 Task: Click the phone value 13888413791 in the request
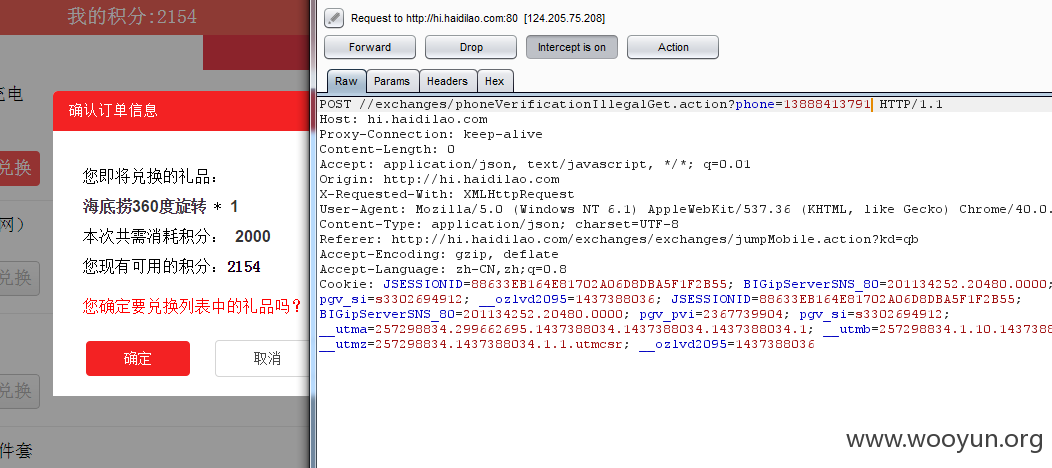(x=827, y=105)
